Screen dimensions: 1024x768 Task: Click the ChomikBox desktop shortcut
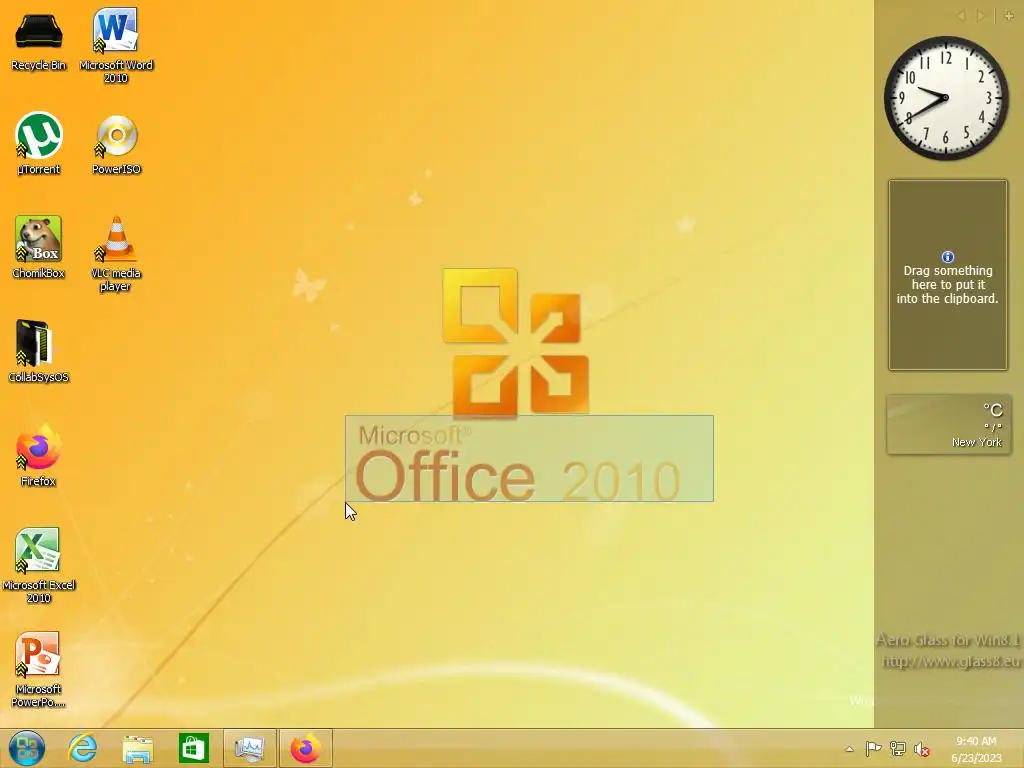click(x=39, y=247)
